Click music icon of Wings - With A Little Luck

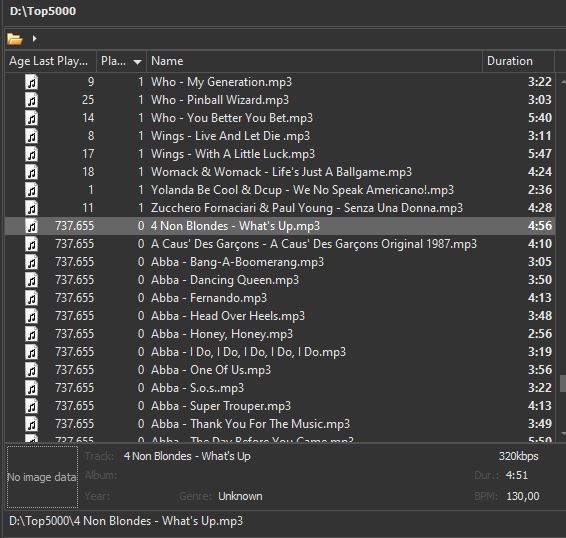click(x=31, y=154)
